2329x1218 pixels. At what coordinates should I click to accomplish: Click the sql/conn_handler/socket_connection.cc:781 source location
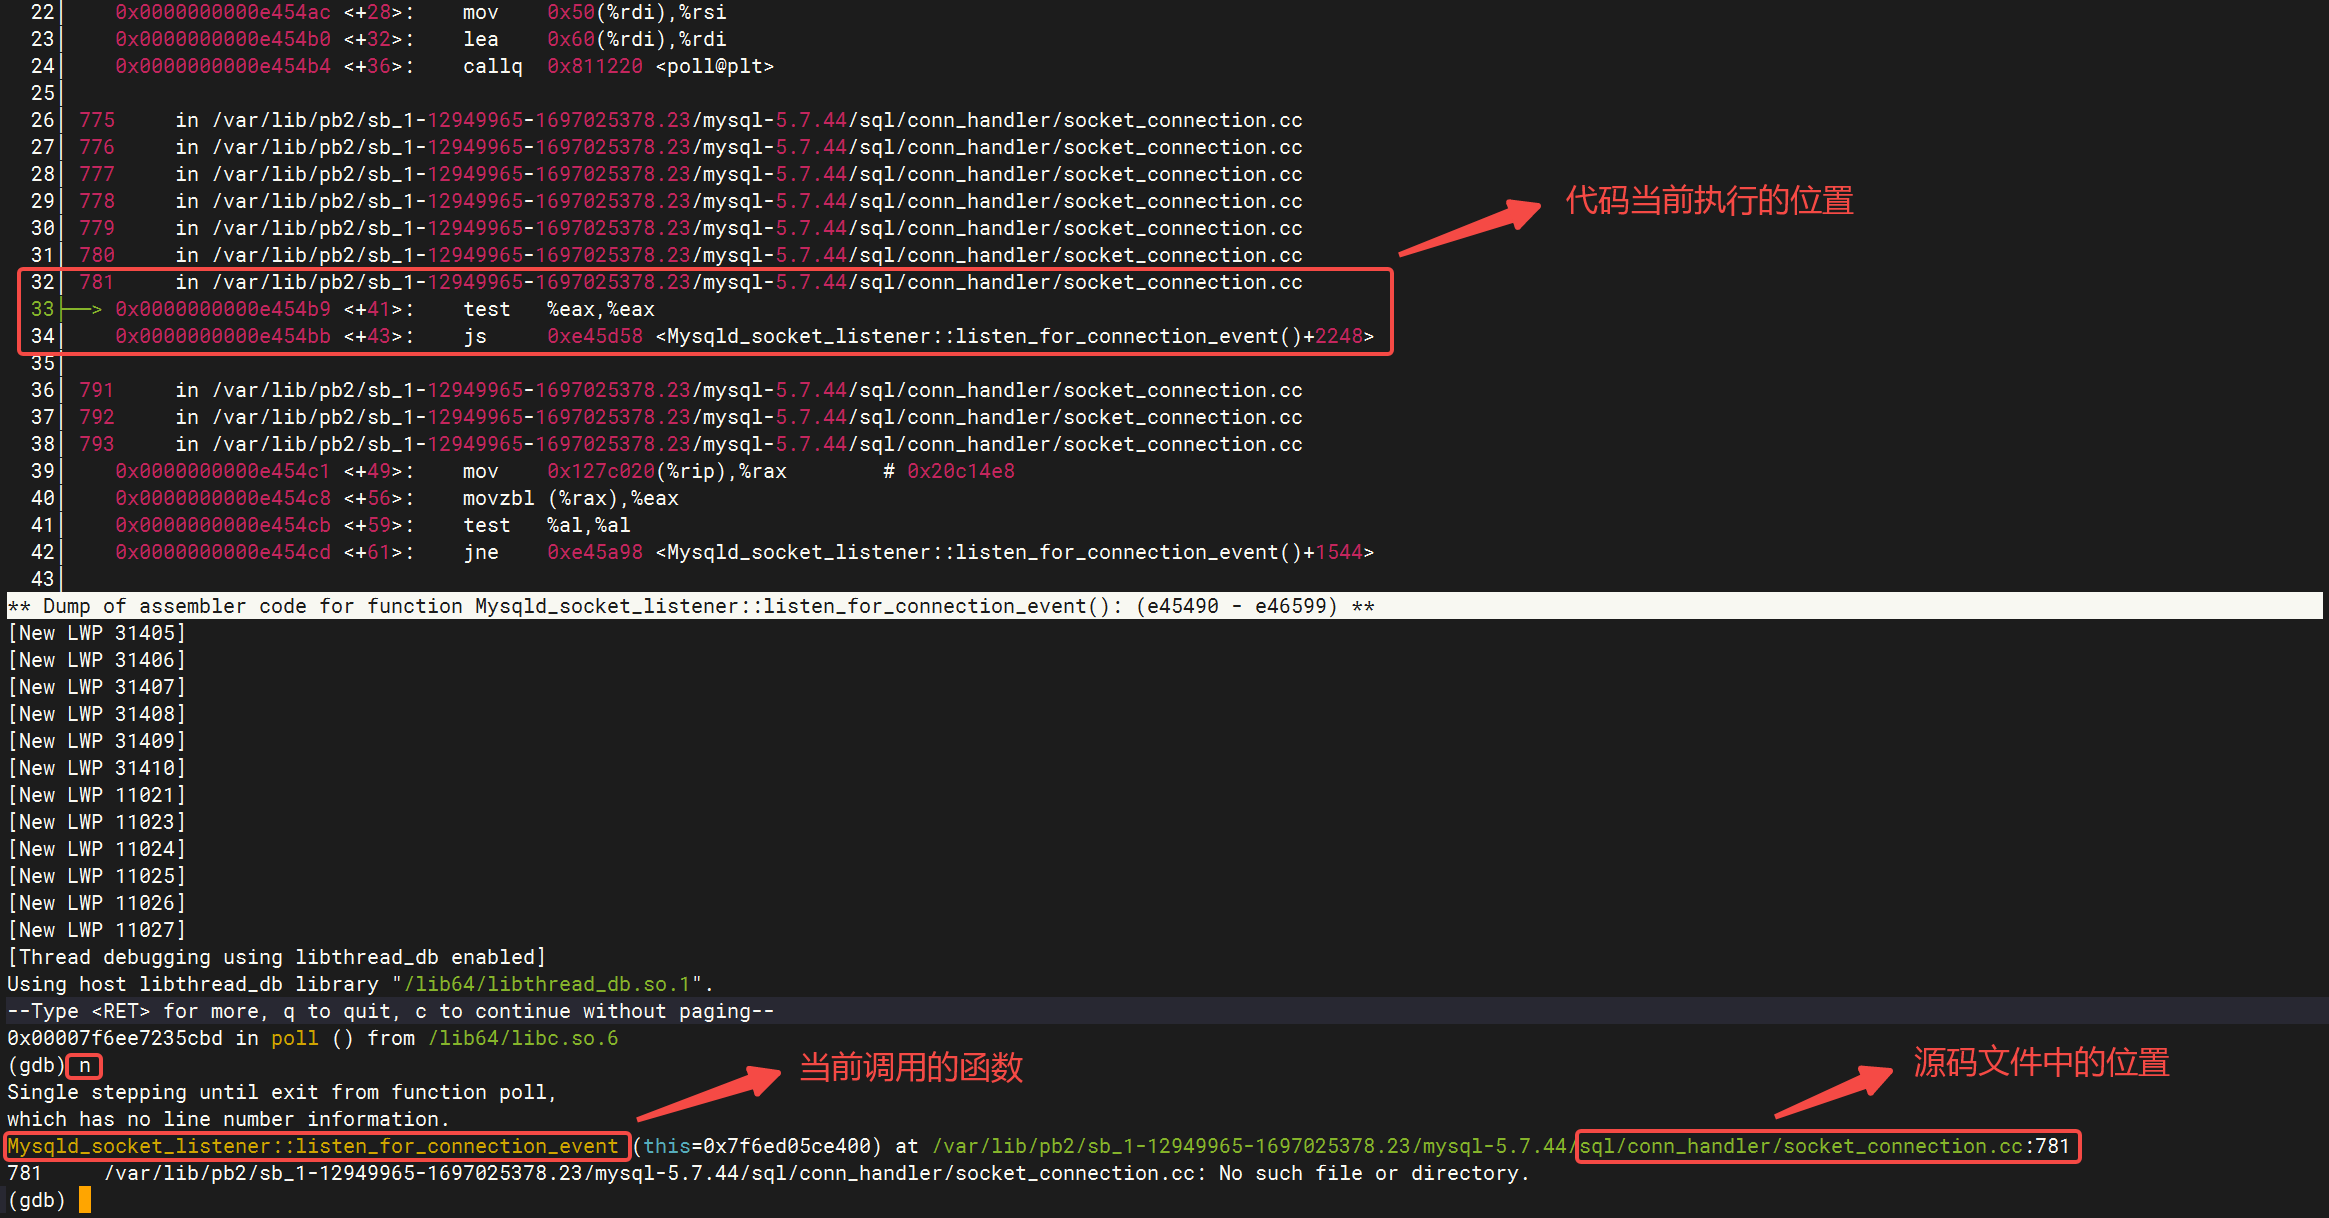pos(1825,1147)
